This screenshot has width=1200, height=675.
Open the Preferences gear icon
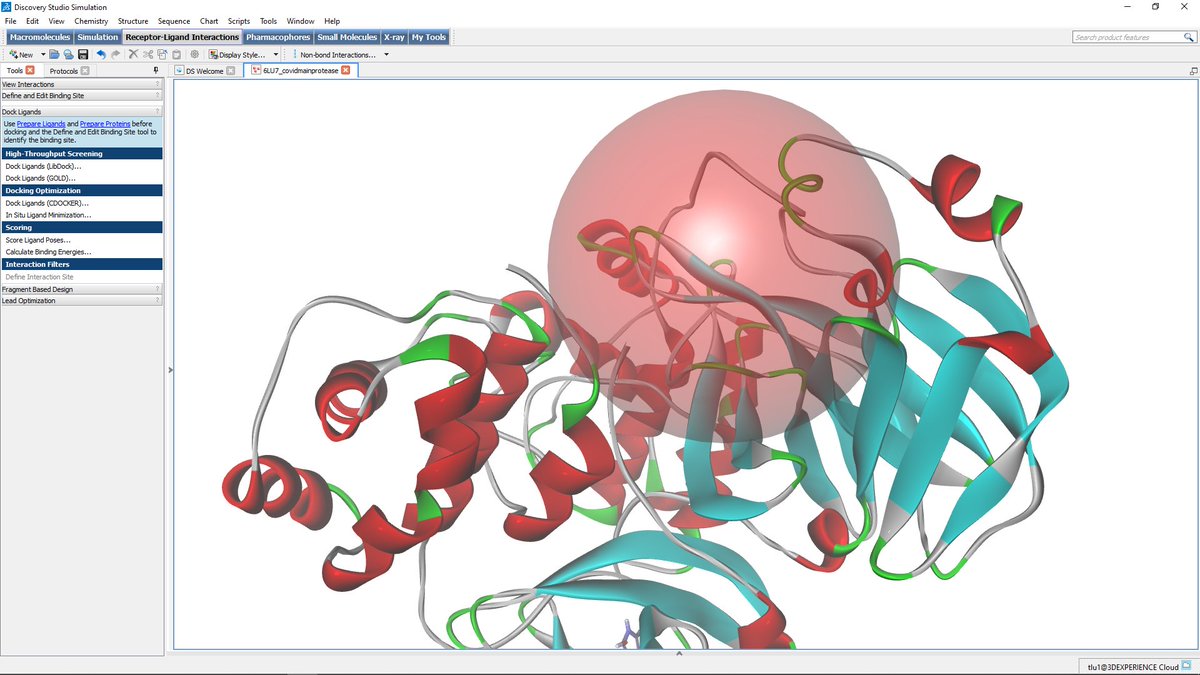click(194, 54)
